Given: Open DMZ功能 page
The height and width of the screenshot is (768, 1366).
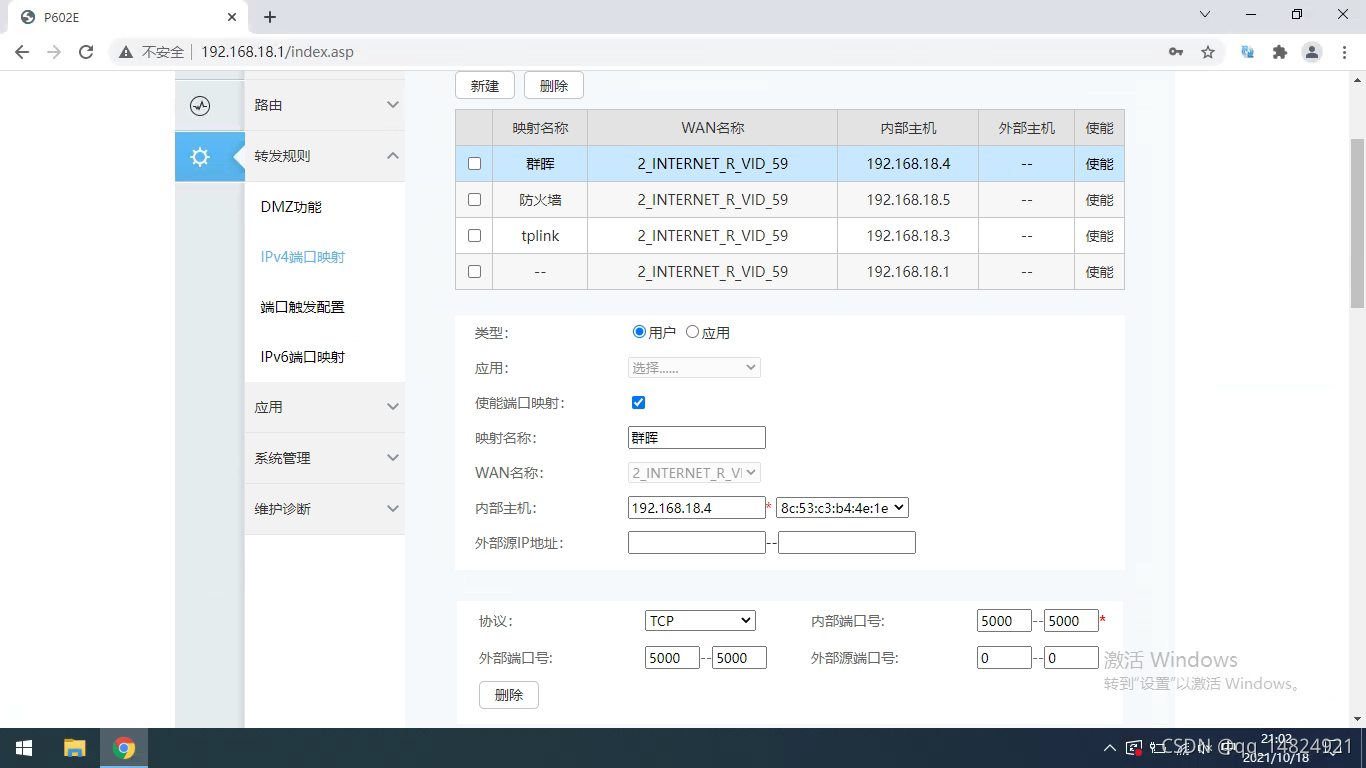Looking at the screenshot, I should pos(291,207).
